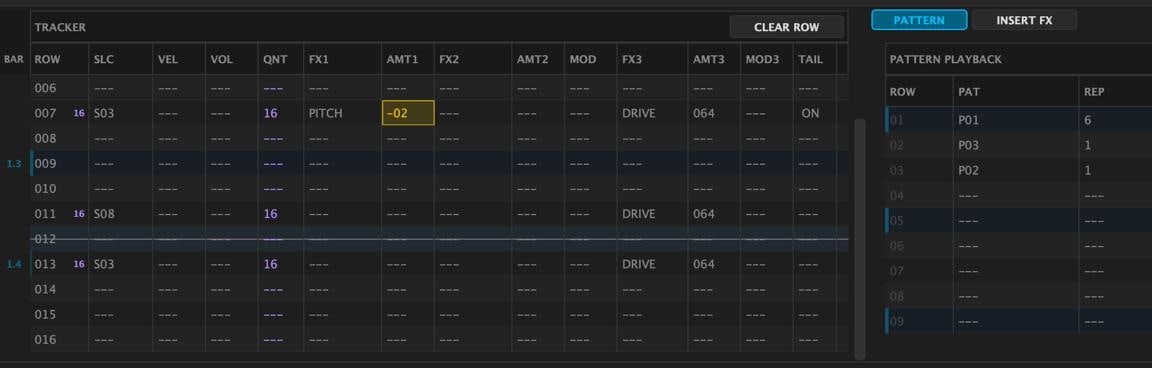Select tracker row 008

pyautogui.click(x=439, y=138)
